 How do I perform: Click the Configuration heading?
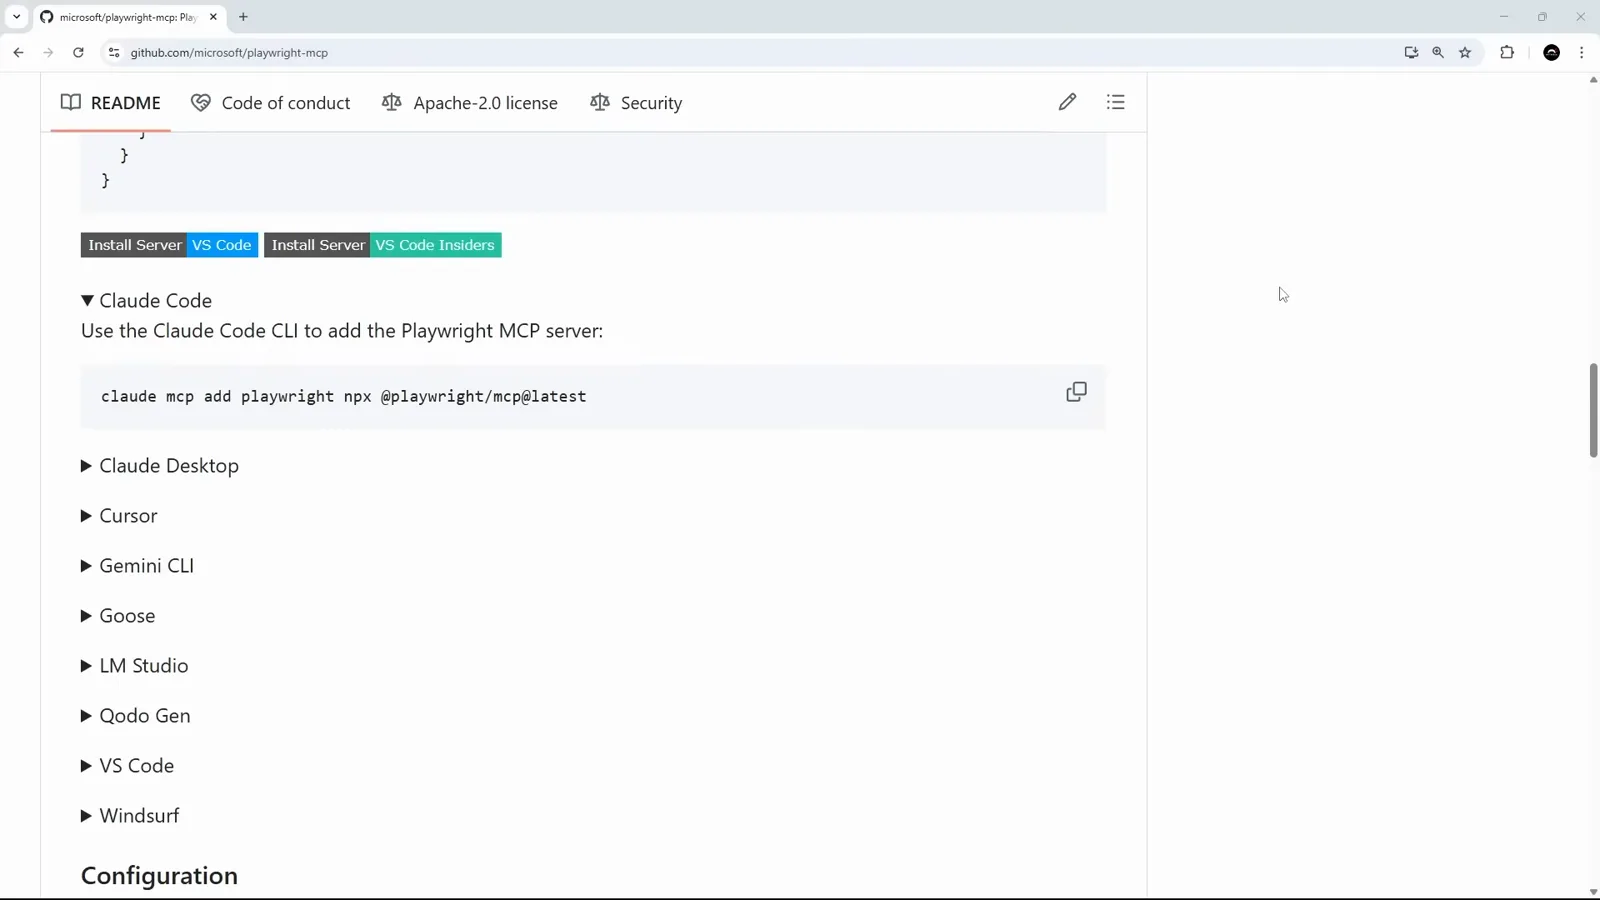pyautogui.click(x=159, y=875)
